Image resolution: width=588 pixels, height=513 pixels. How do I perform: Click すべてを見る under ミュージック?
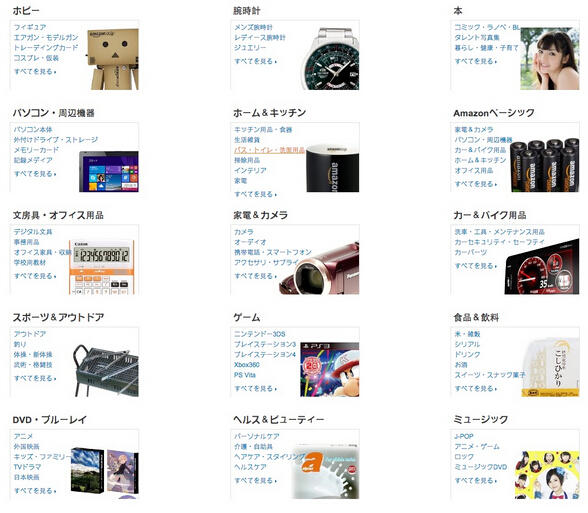click(476, 480)
